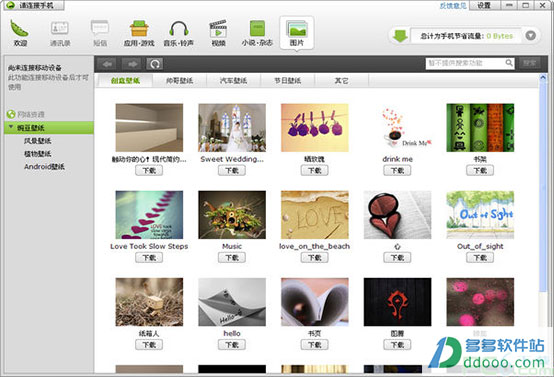This screenshot has height=377, width=554.
Task: Download the 图腾 wallpaper
Action: pos(397,345)
